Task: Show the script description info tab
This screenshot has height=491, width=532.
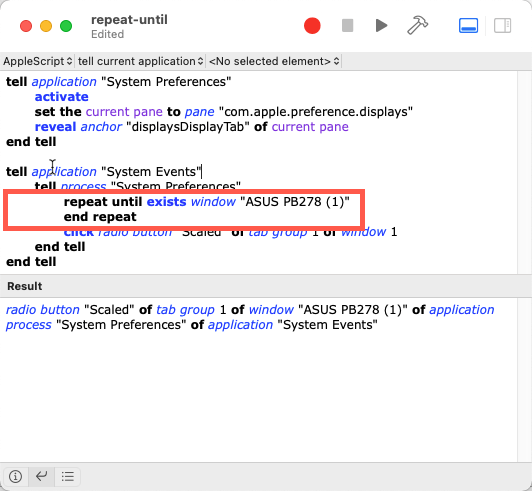Action: (16, 476)
